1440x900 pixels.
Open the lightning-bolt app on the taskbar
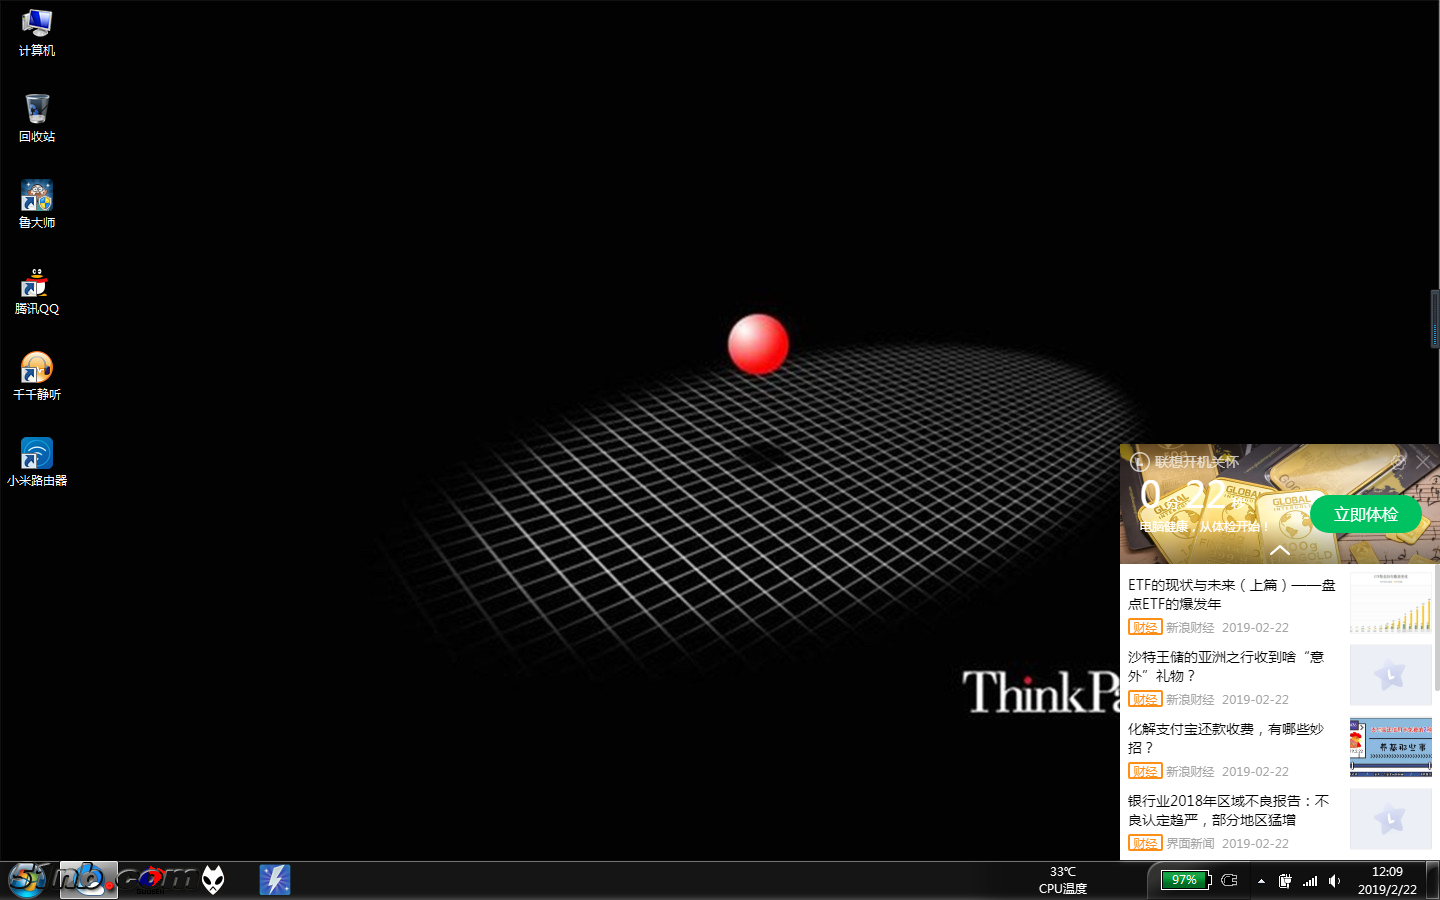[x=275, y=880]
